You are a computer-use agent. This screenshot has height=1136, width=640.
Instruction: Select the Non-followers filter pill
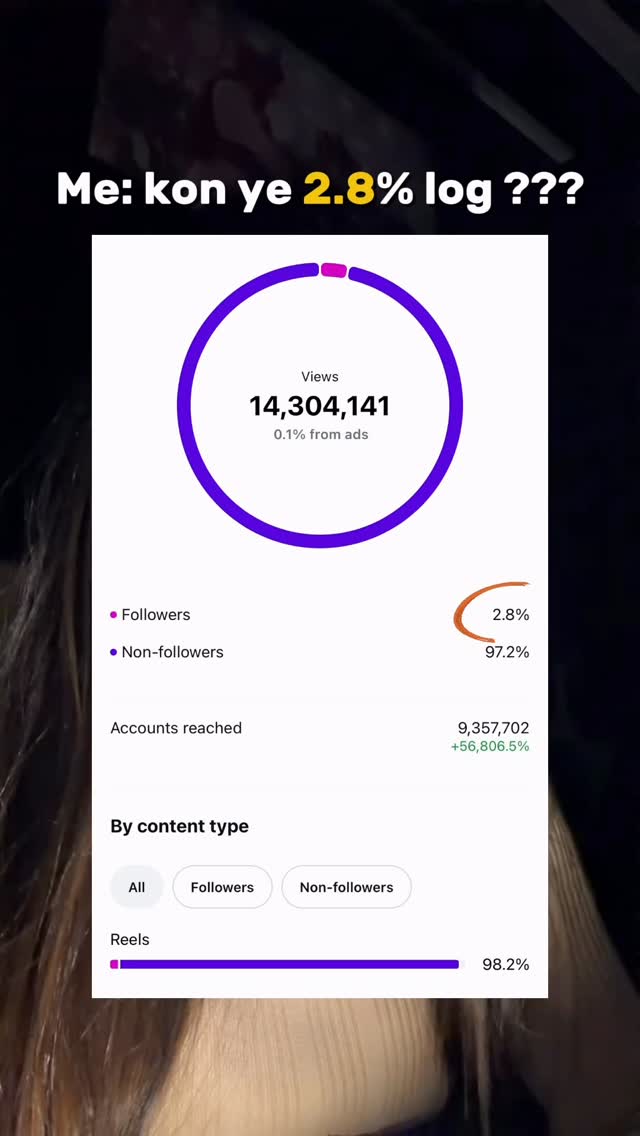(346, 887)
